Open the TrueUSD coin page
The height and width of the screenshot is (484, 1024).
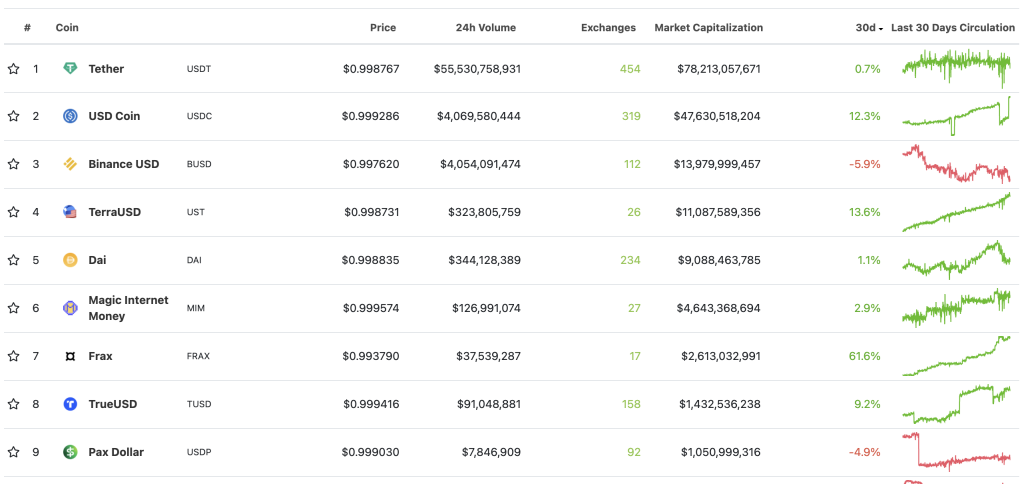(113, 404)
